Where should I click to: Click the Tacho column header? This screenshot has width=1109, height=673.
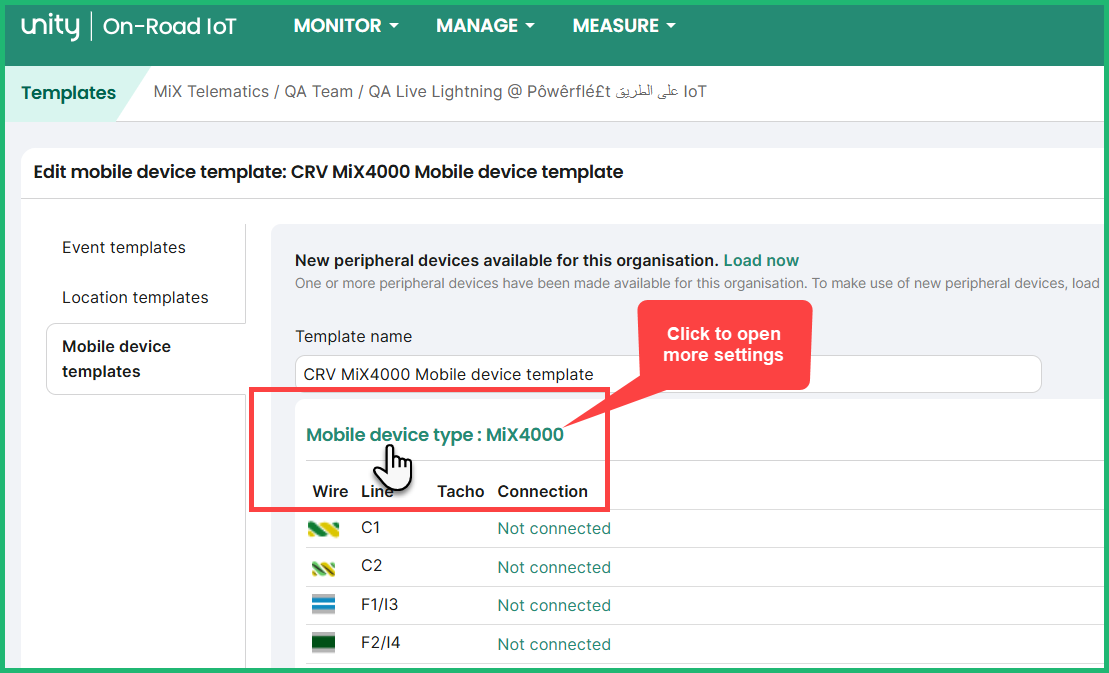click(460, 492)
